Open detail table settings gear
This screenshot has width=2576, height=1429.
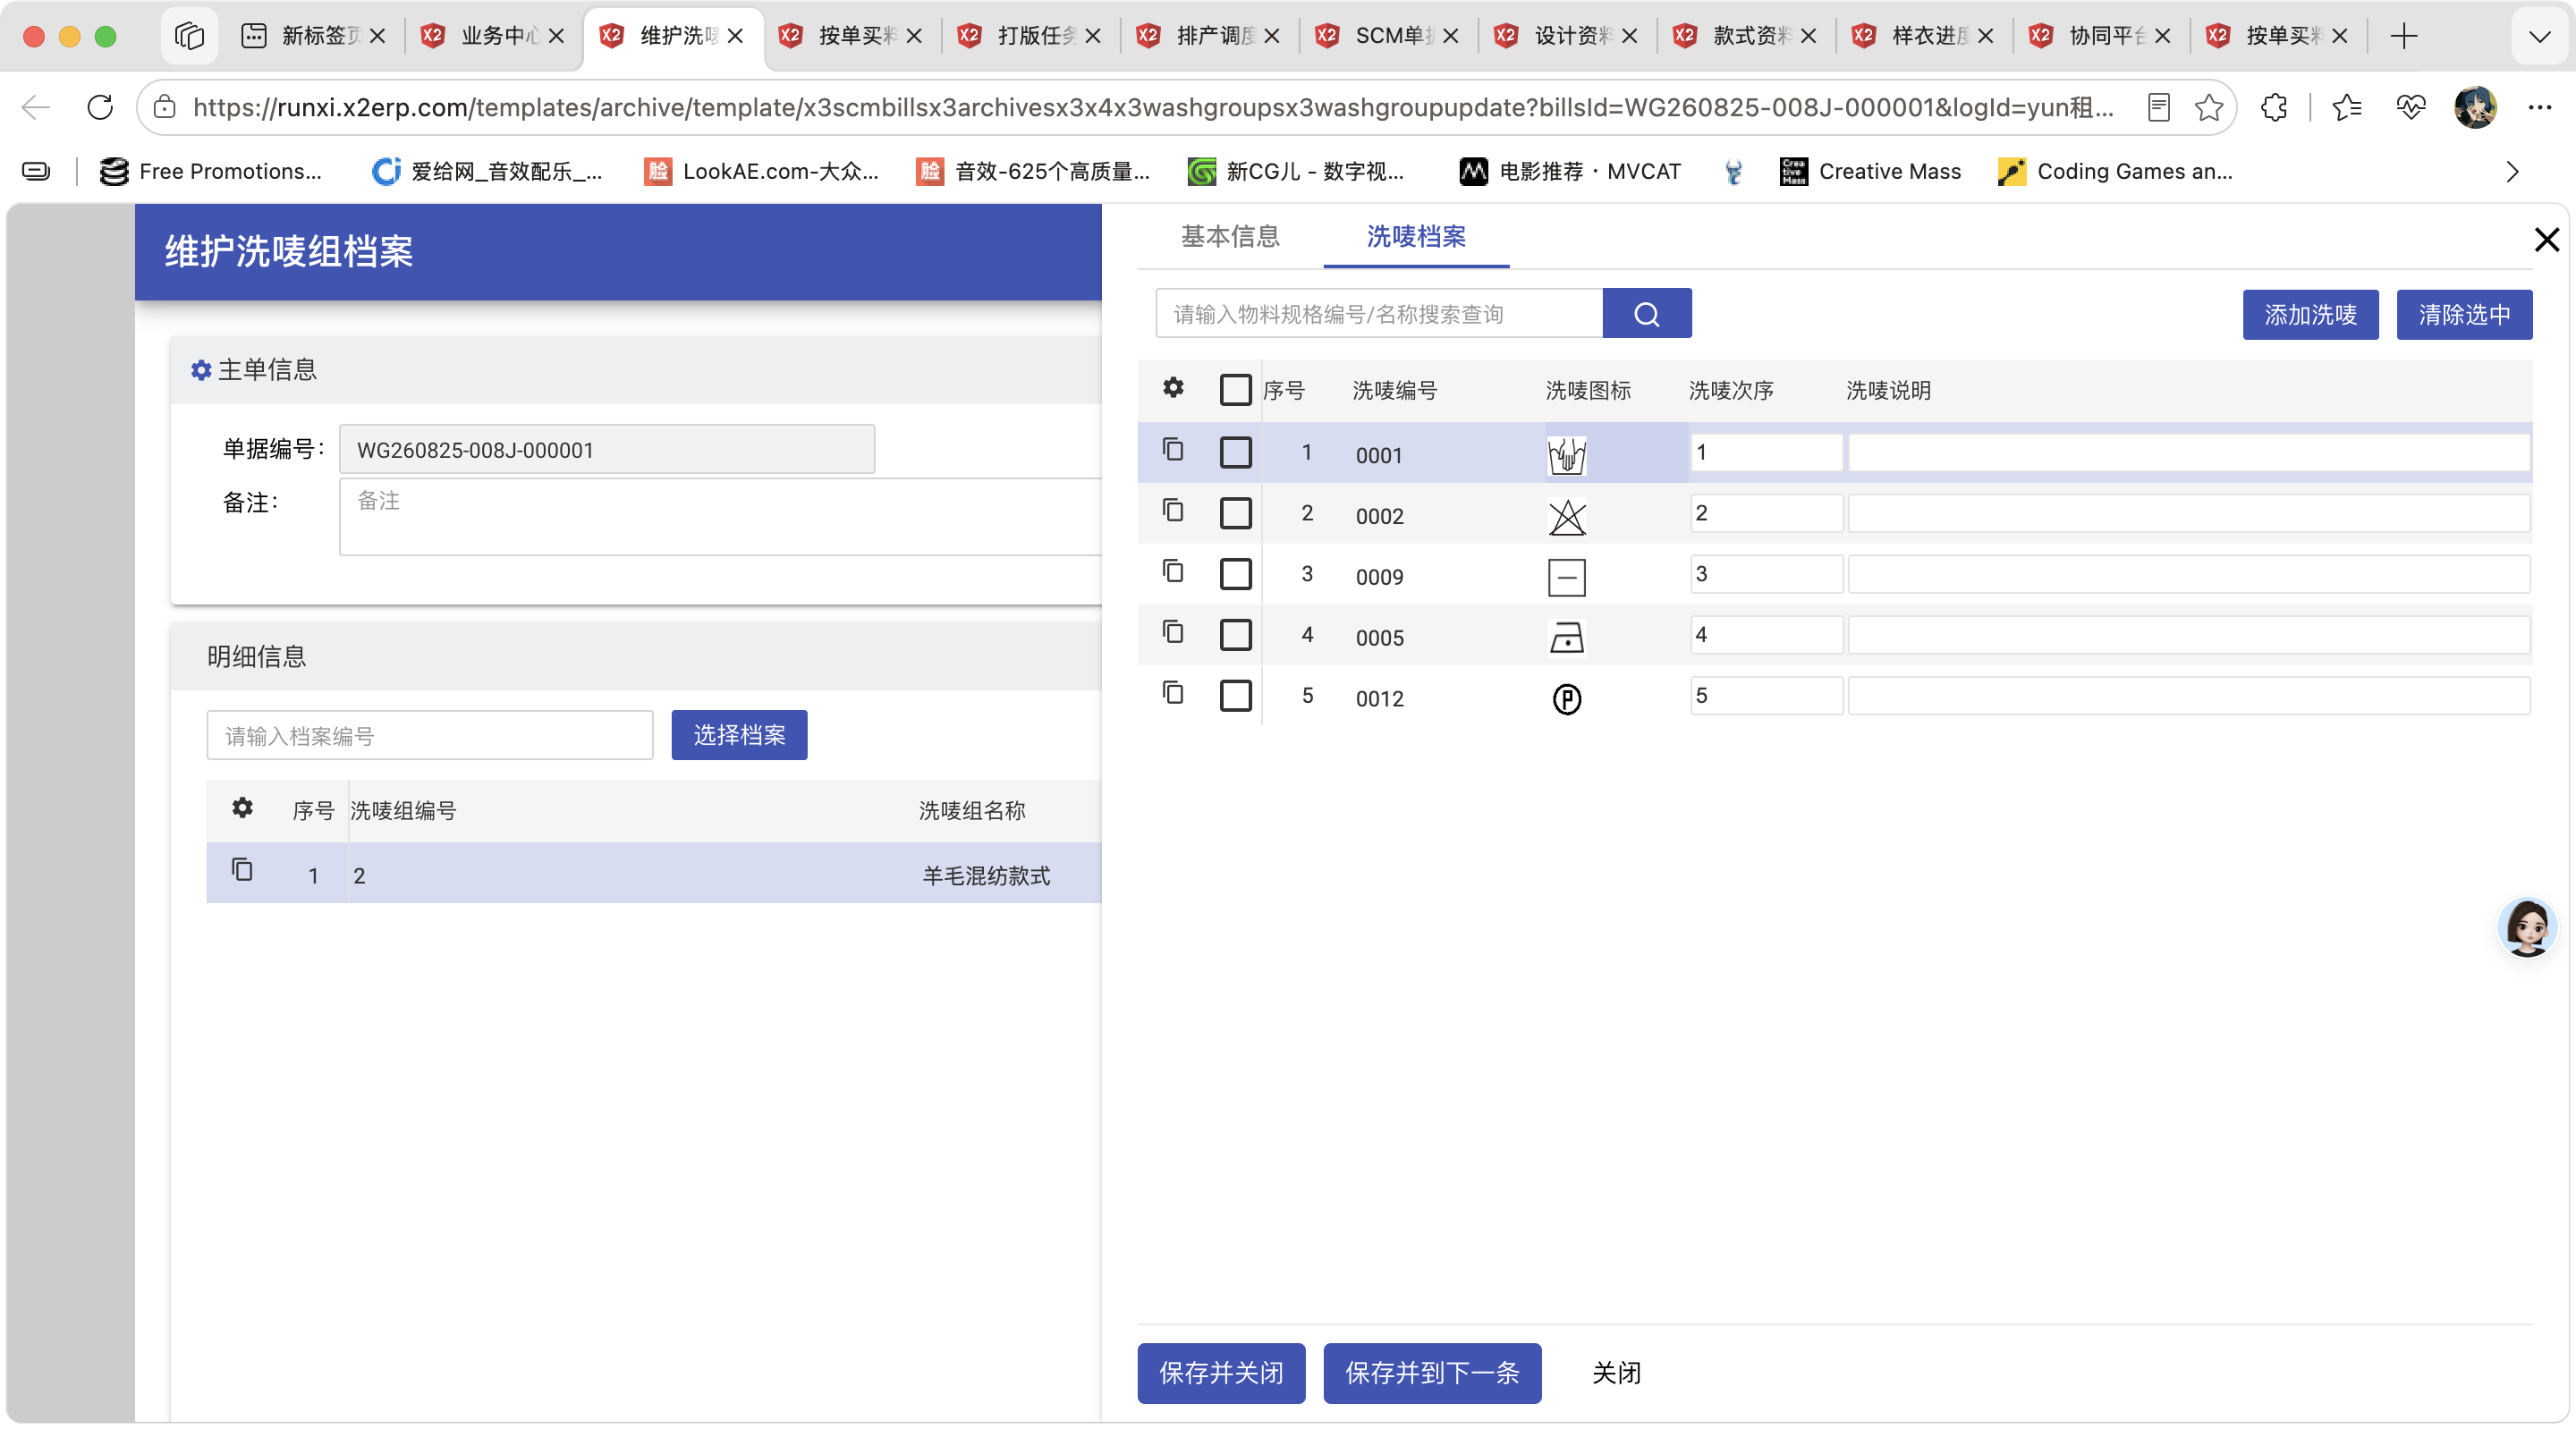point(242,808)
